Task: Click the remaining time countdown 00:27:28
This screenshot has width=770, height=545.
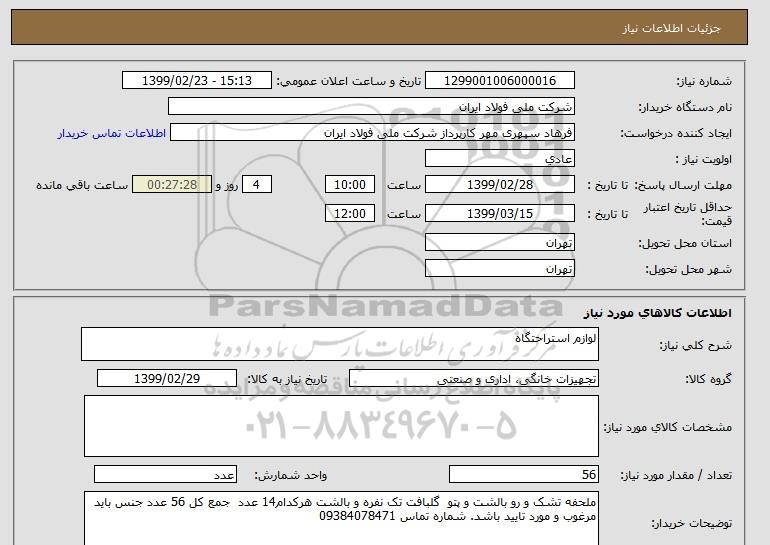Action: pyautogui.click(x=172, y=185)
